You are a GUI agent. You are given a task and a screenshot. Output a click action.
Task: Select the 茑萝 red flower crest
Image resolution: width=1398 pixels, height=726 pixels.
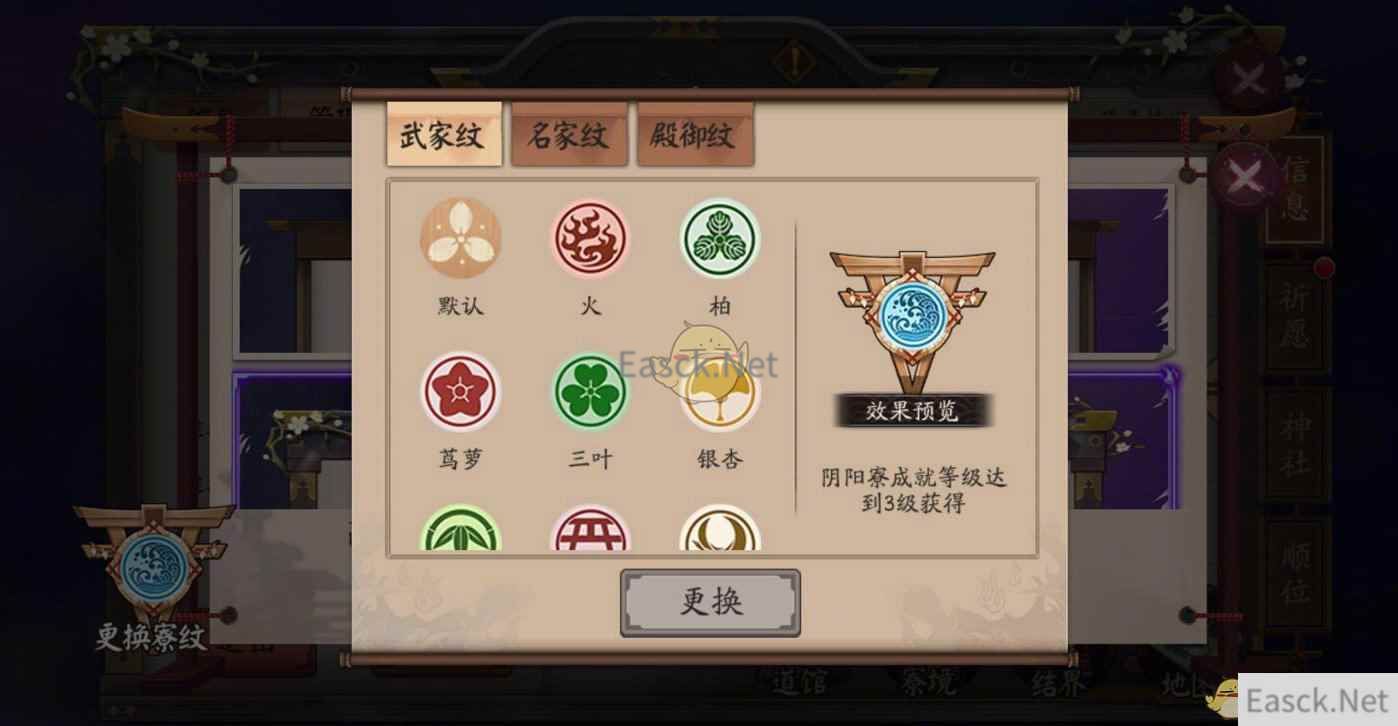(460, 390)
